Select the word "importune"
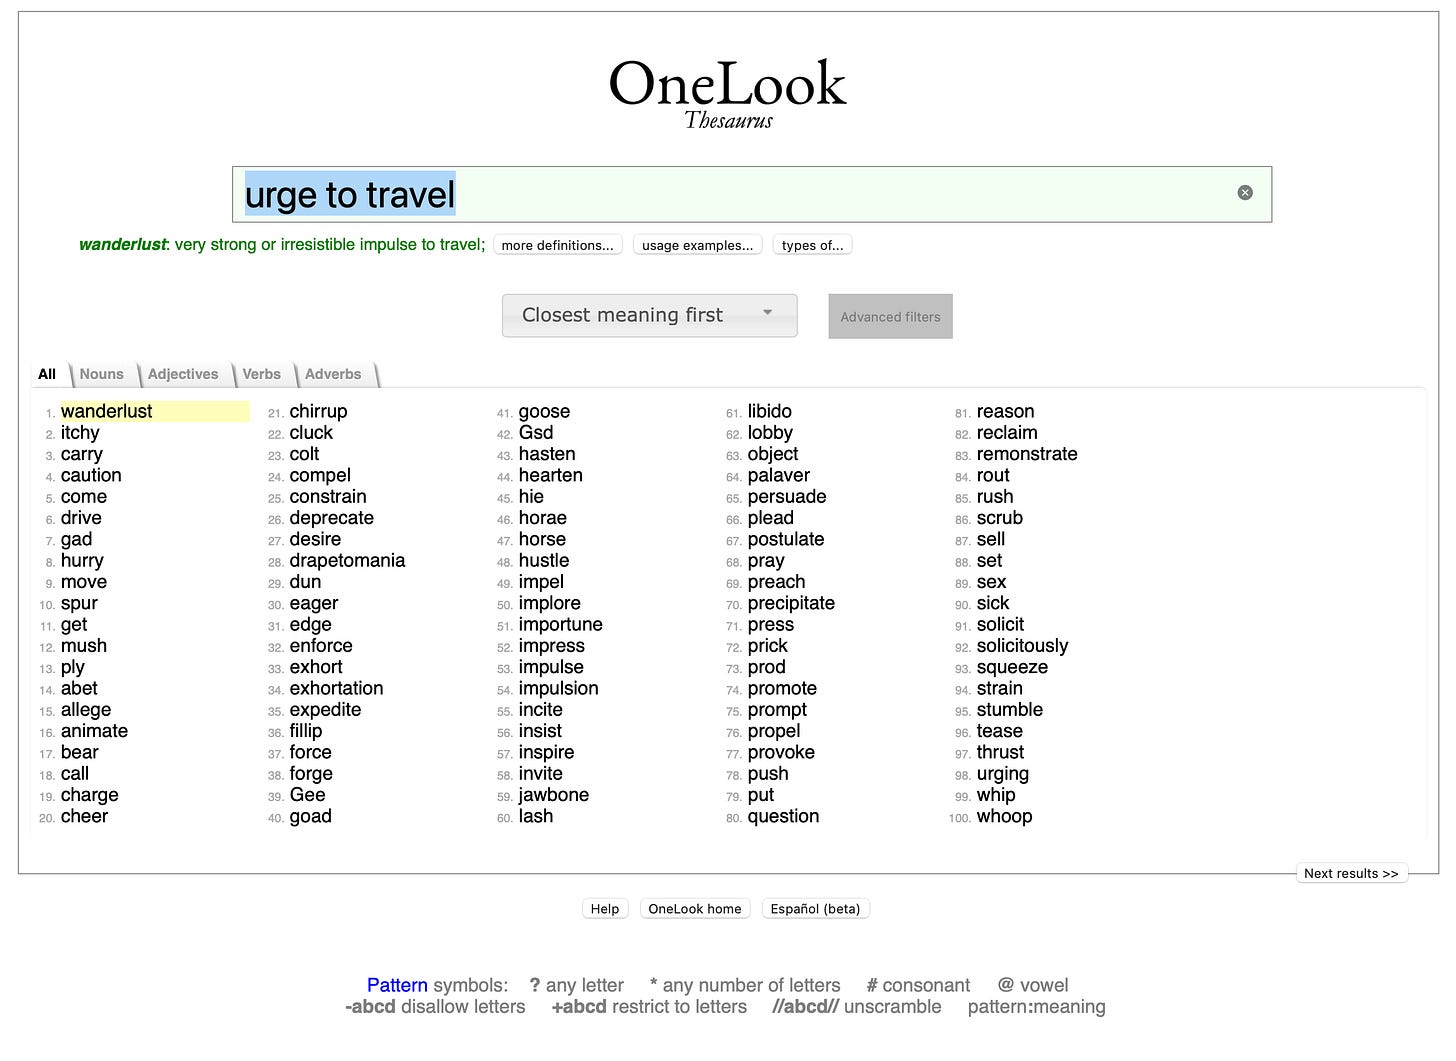 560,624
